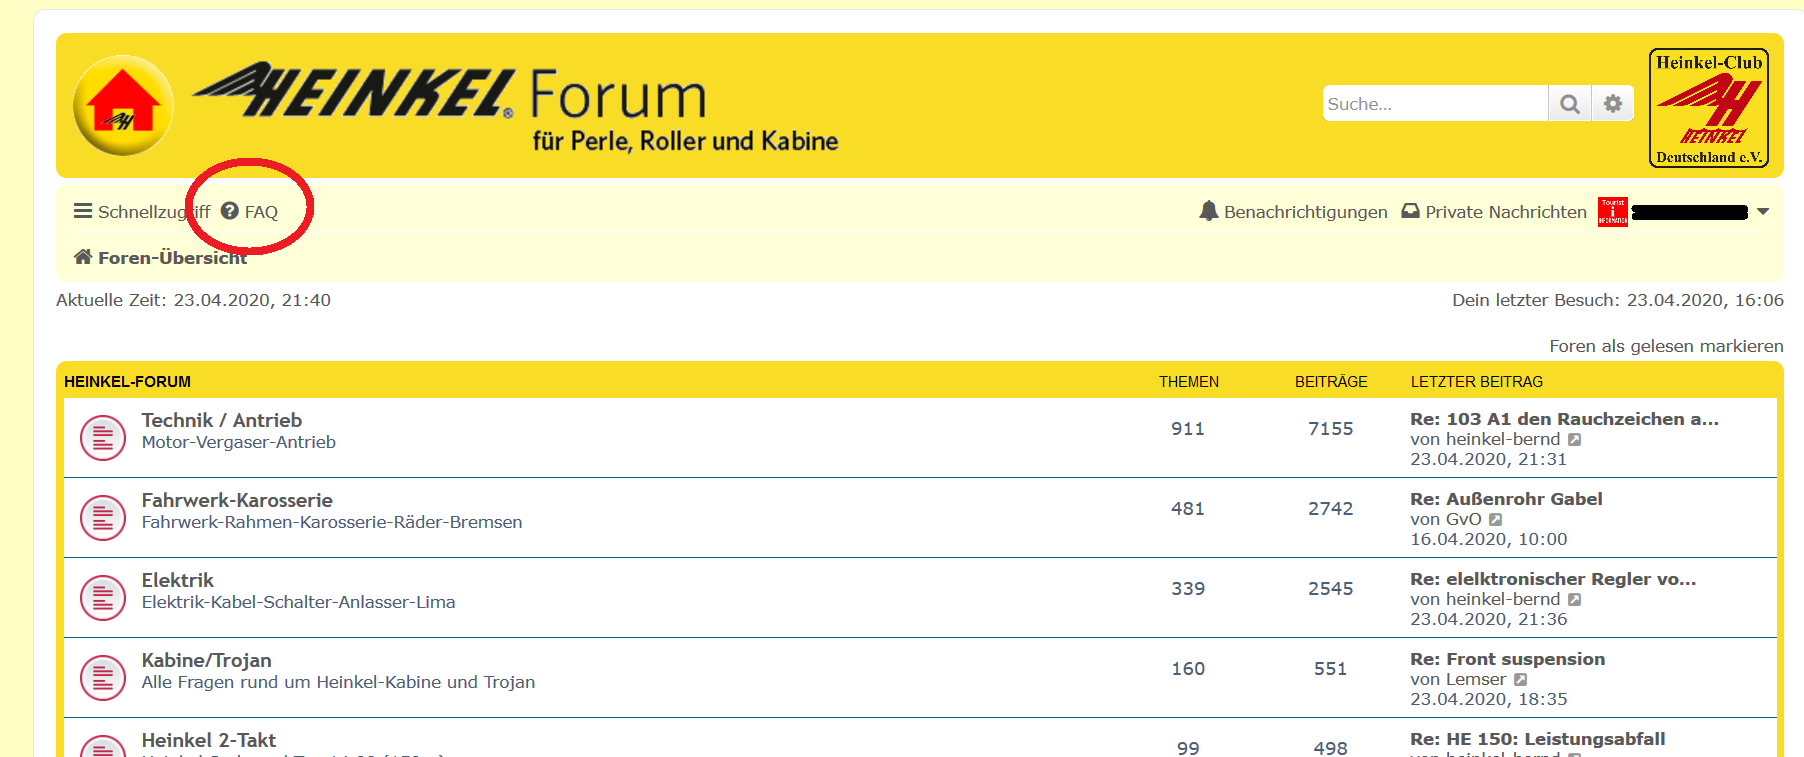The image size is (1804, 757).
Task: Click the user avatar image
Action: (x=1613, y=212)
